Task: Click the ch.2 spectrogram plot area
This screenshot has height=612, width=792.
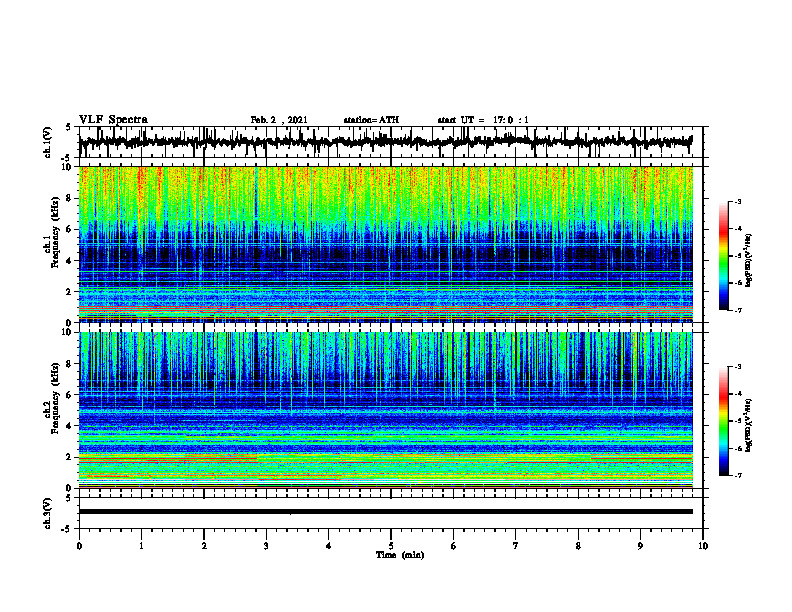Action: (385, 410)
